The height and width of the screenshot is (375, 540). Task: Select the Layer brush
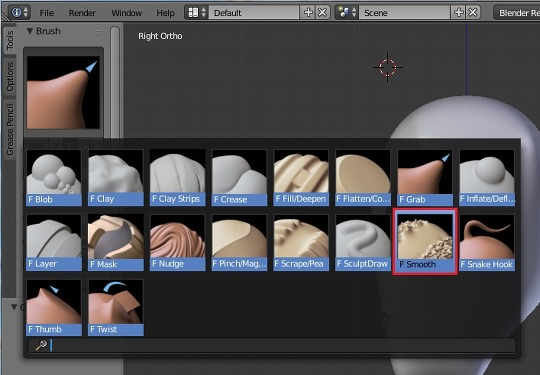[54, 242]
